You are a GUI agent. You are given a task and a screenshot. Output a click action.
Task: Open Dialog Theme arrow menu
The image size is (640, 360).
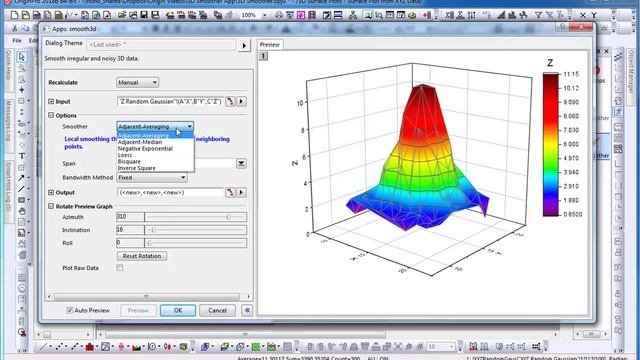pos(244,45)
